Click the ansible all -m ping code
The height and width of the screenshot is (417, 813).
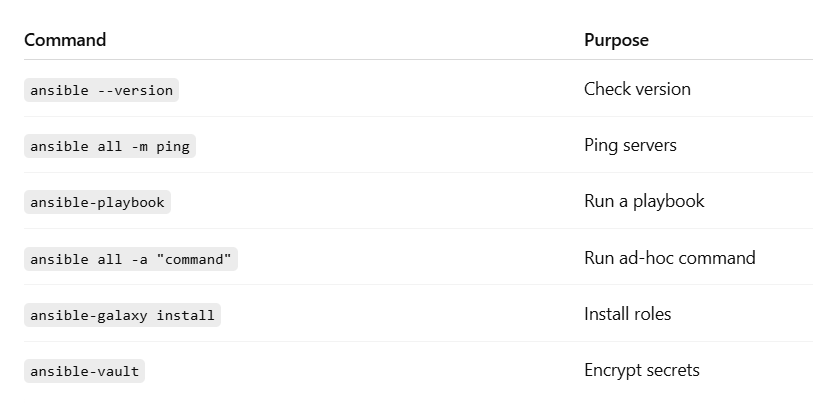(x=110, y=146)
